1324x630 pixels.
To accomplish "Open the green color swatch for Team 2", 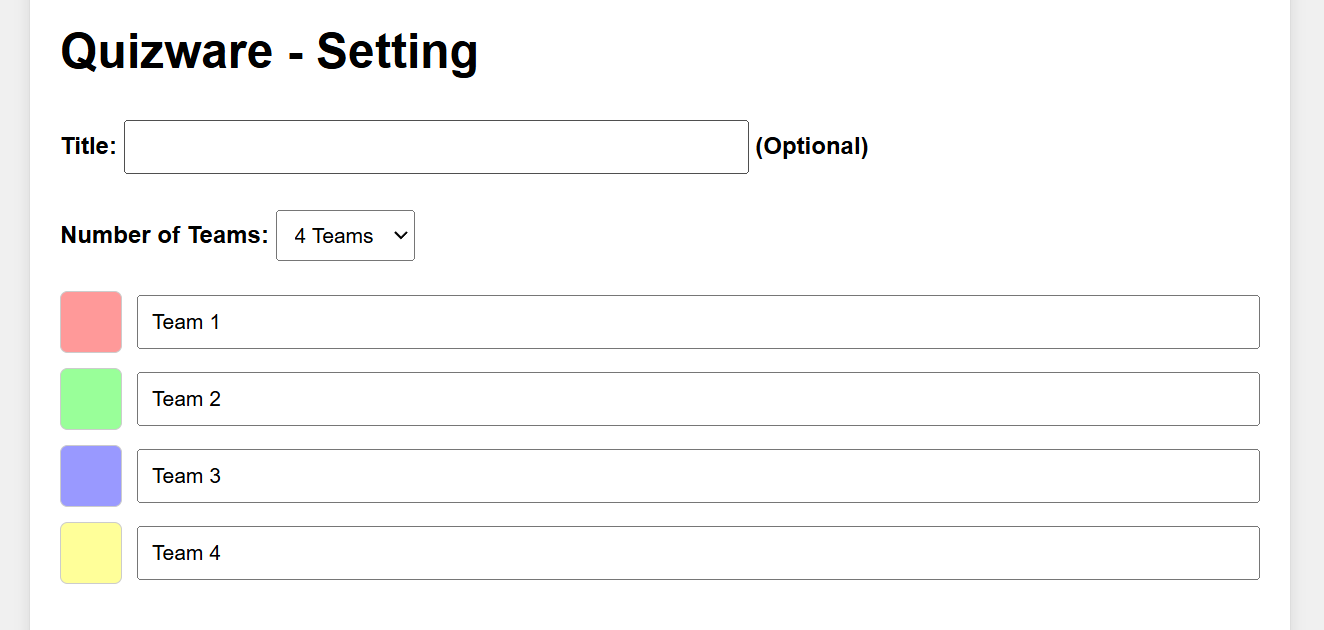I will click(x=91, y=399).
